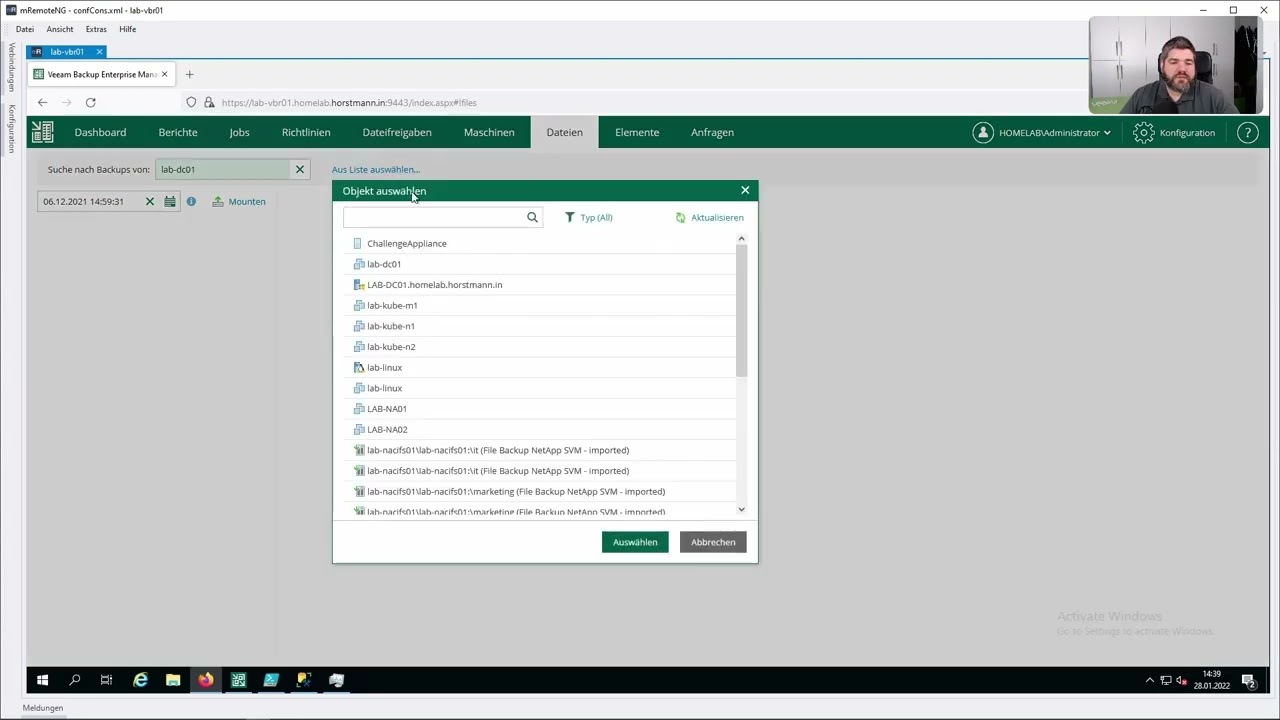Open the Extras menu
The height and width of the screenshot is (720, 1280).
(96, 29)
